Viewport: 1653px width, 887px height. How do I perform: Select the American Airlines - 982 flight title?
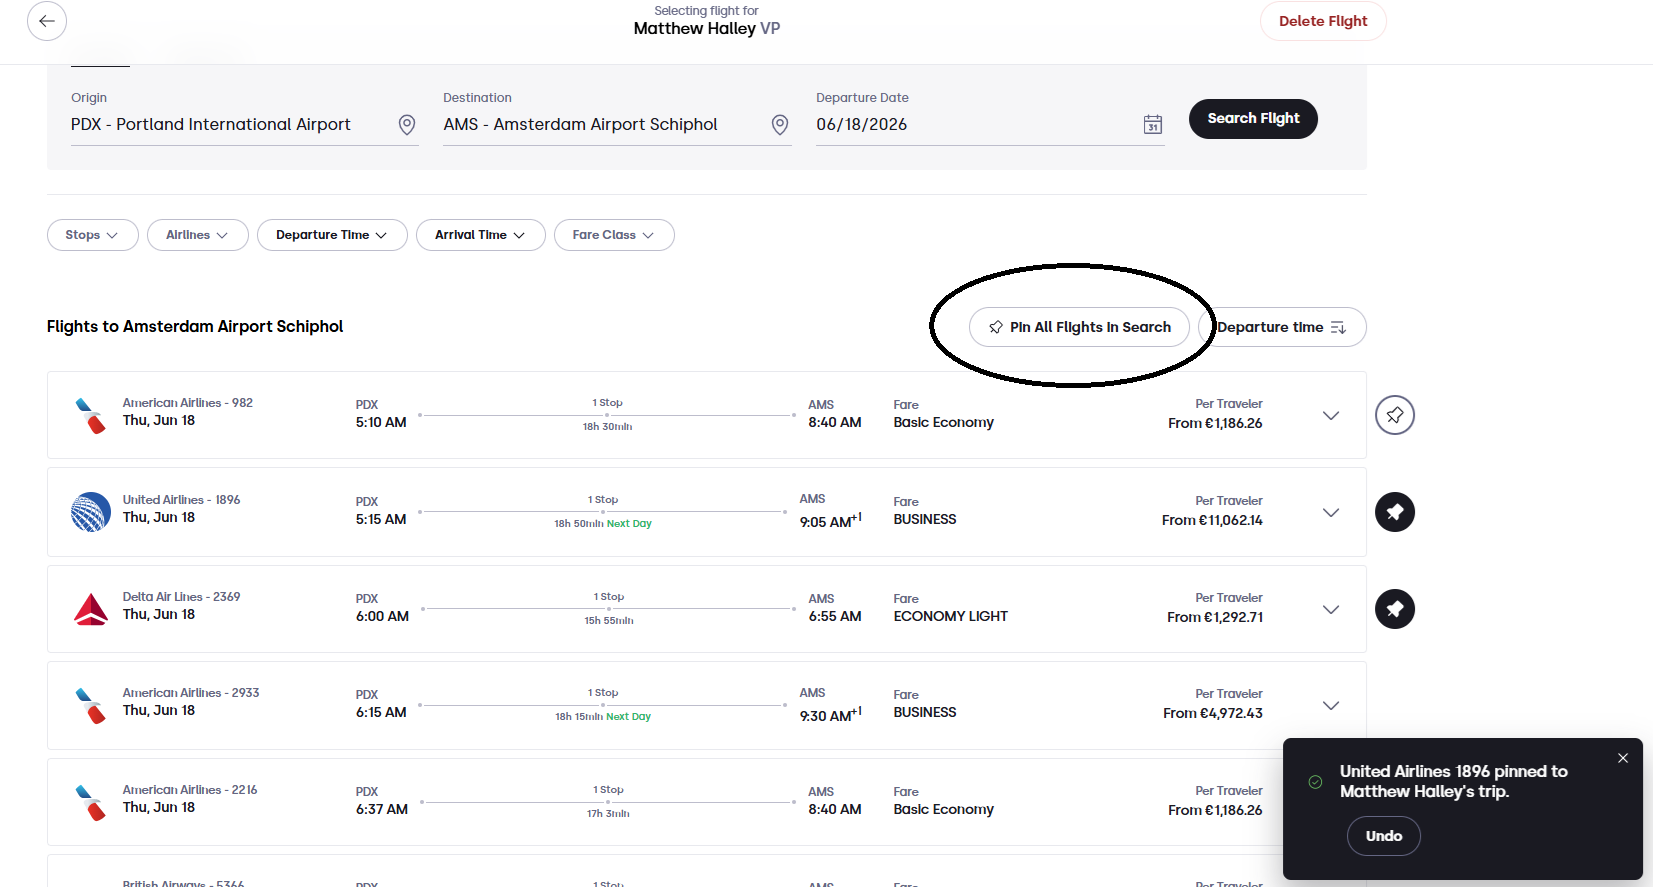click(x=188, y=403)
